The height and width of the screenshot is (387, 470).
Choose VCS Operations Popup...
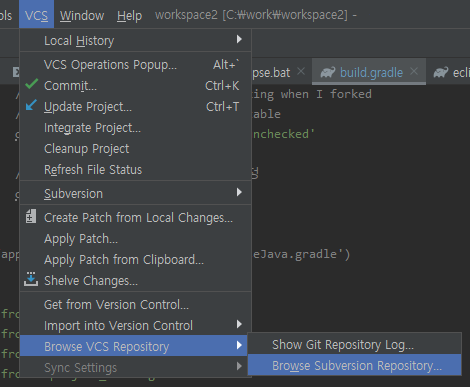pyautogui.click(x=135, y=64)
